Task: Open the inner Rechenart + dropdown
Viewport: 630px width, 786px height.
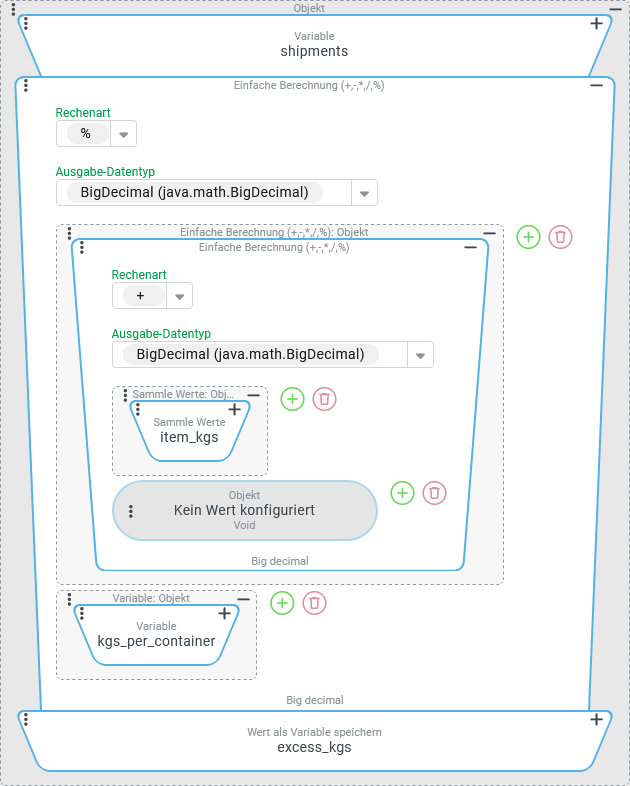Action: [179, 296]
